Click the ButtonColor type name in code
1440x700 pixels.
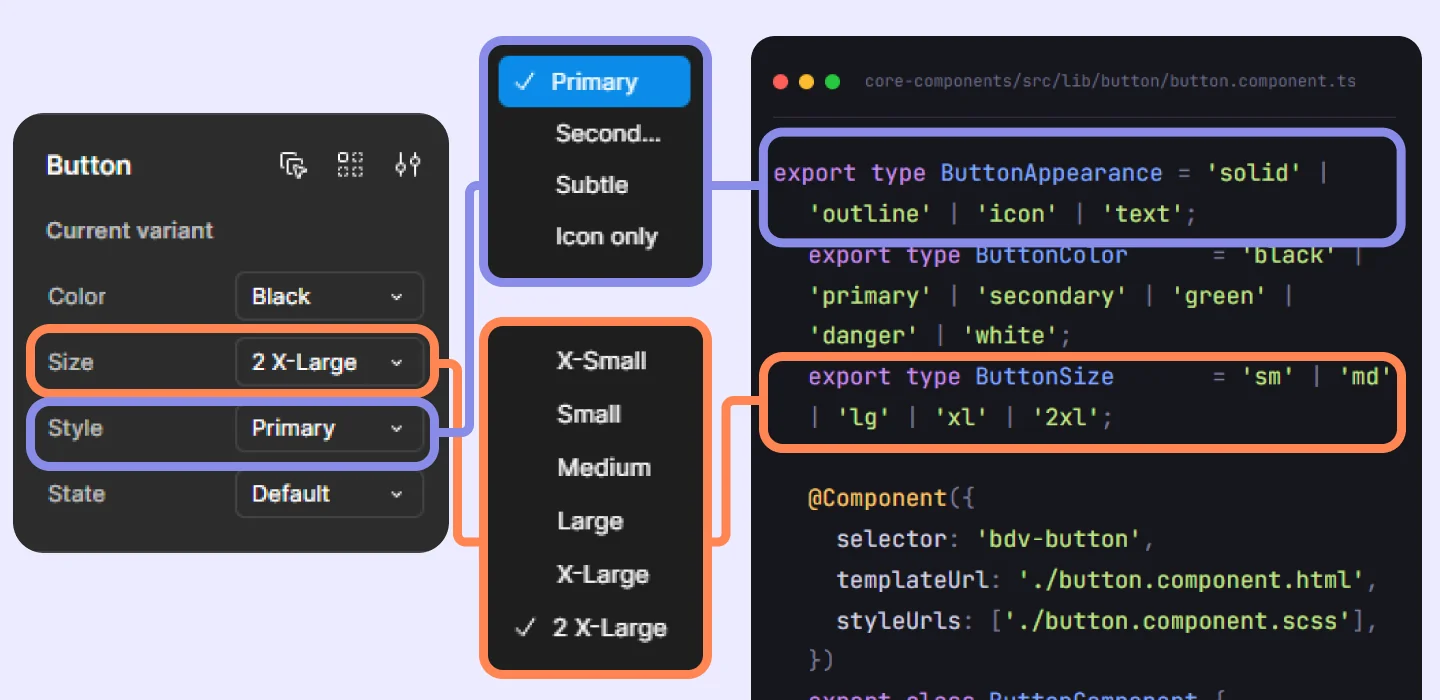[1051, 255]
